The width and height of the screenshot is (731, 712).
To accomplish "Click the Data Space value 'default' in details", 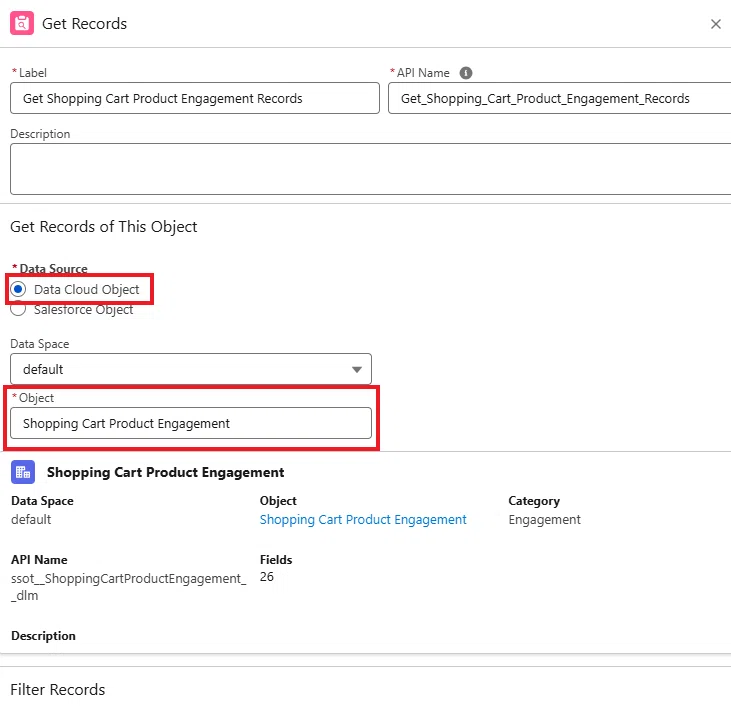I will [31, 519].
